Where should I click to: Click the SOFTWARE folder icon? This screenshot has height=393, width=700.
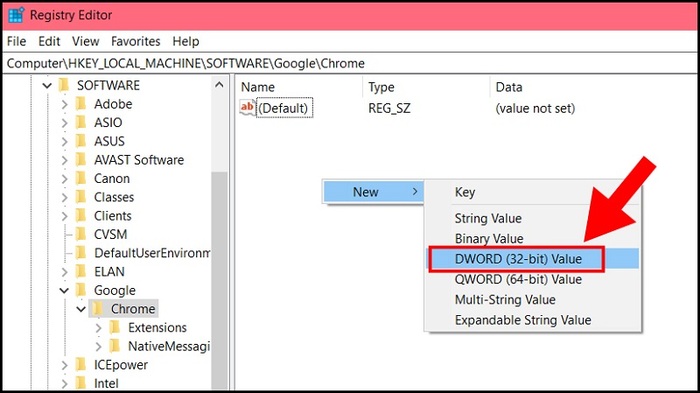tap(64, 85)
